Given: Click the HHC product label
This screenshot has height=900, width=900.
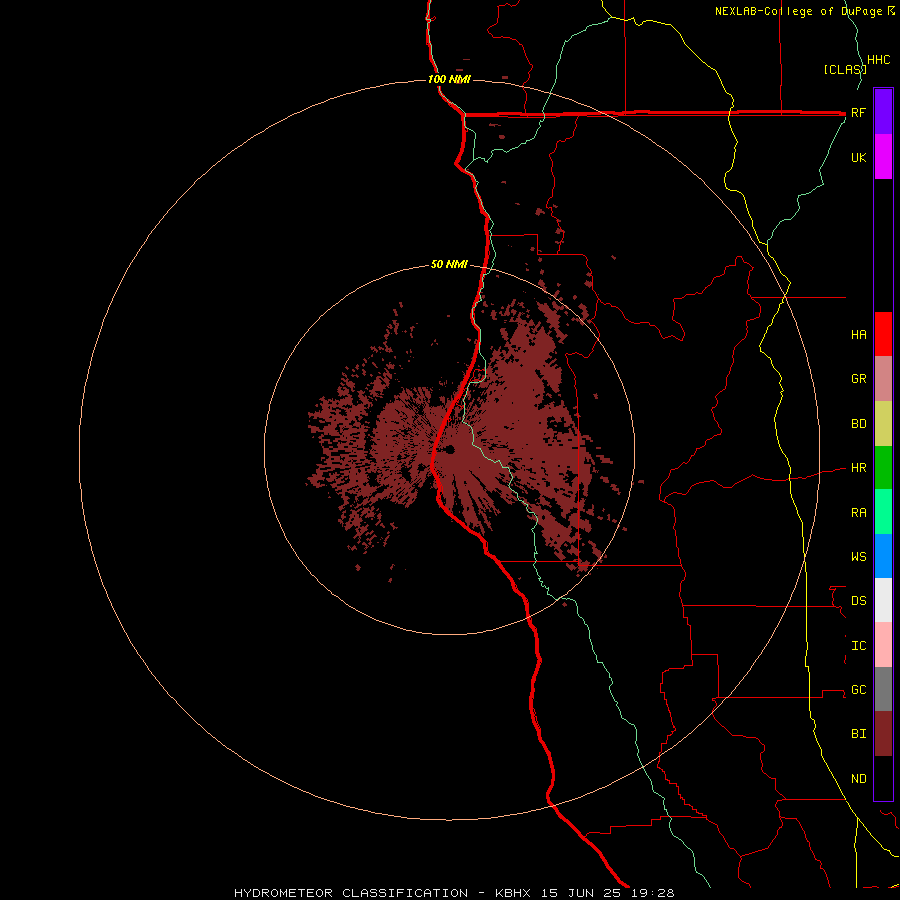Looking at the screenshot, I should tap(878, 60).
